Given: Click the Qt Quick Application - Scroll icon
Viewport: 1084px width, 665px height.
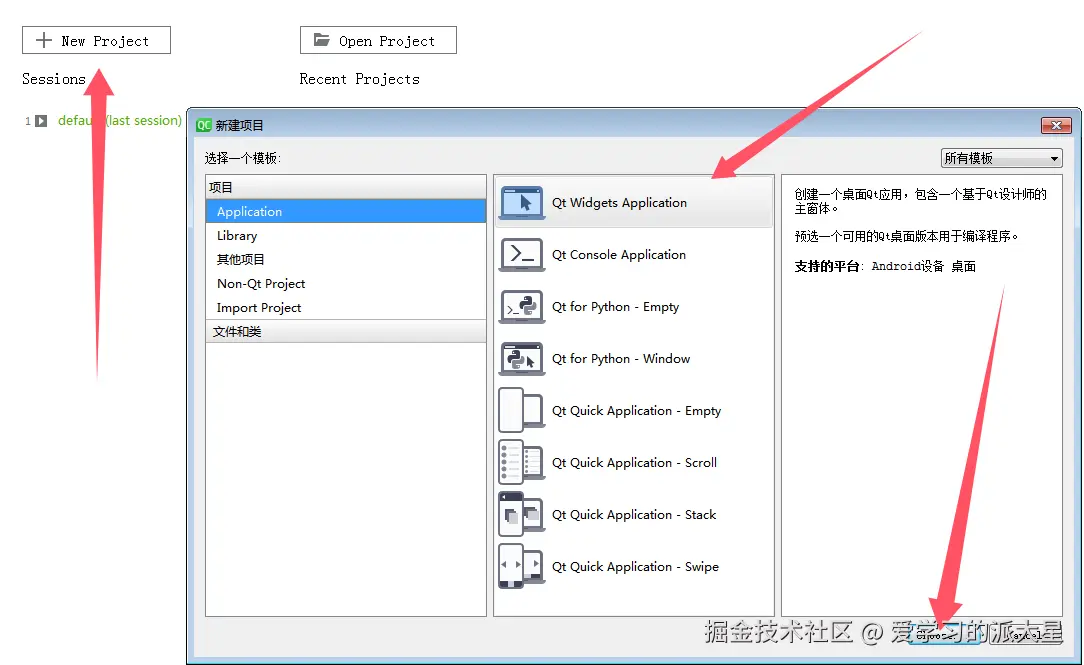Looking at the screenshot, I should point(522,462).
